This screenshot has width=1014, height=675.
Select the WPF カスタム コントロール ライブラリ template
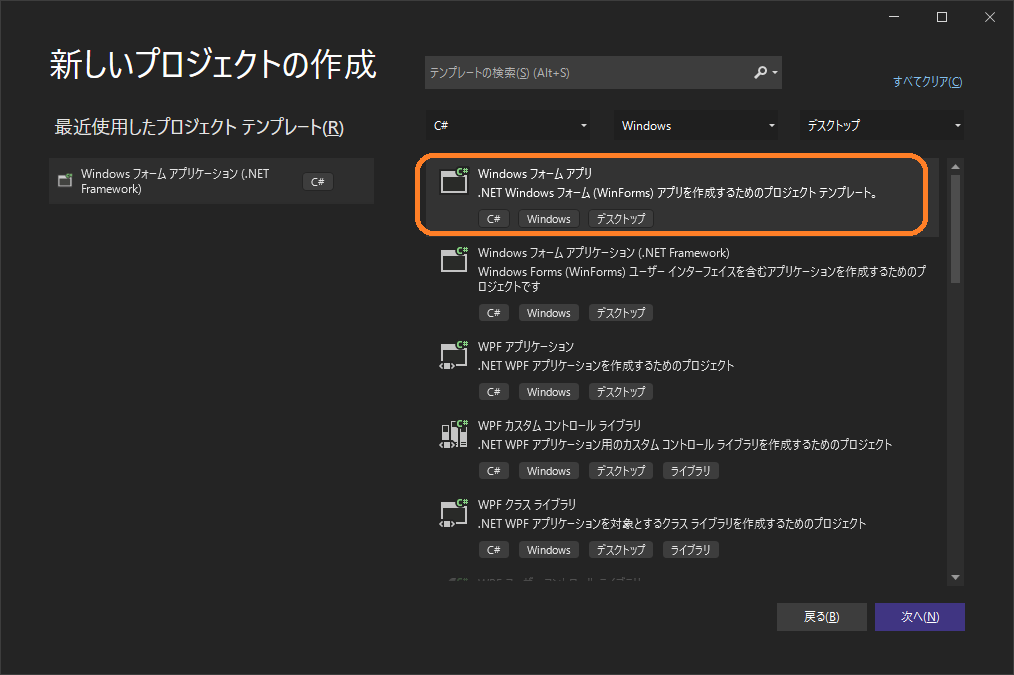click(682, 447)
